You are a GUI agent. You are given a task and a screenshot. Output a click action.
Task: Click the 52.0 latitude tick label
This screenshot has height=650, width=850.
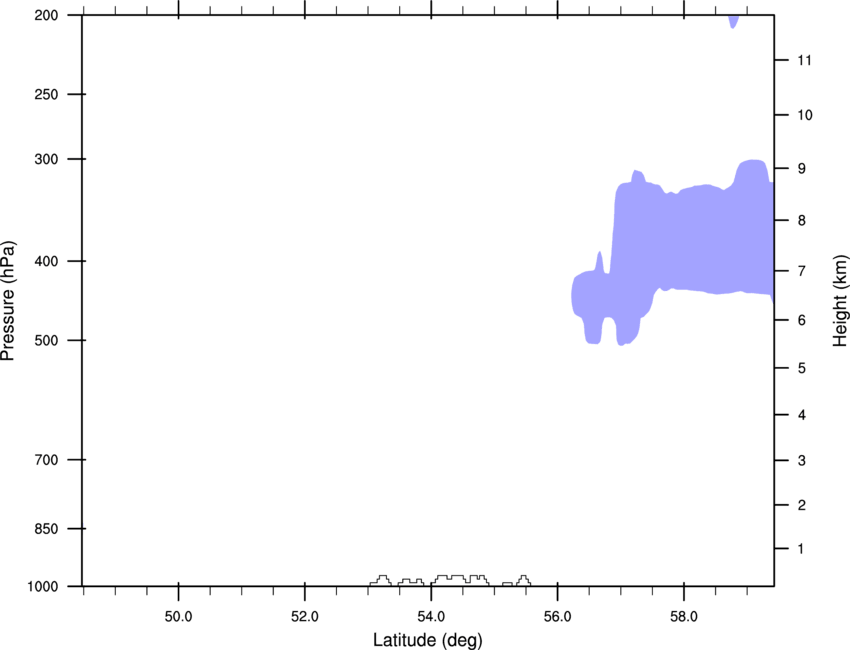click(305, 617)
